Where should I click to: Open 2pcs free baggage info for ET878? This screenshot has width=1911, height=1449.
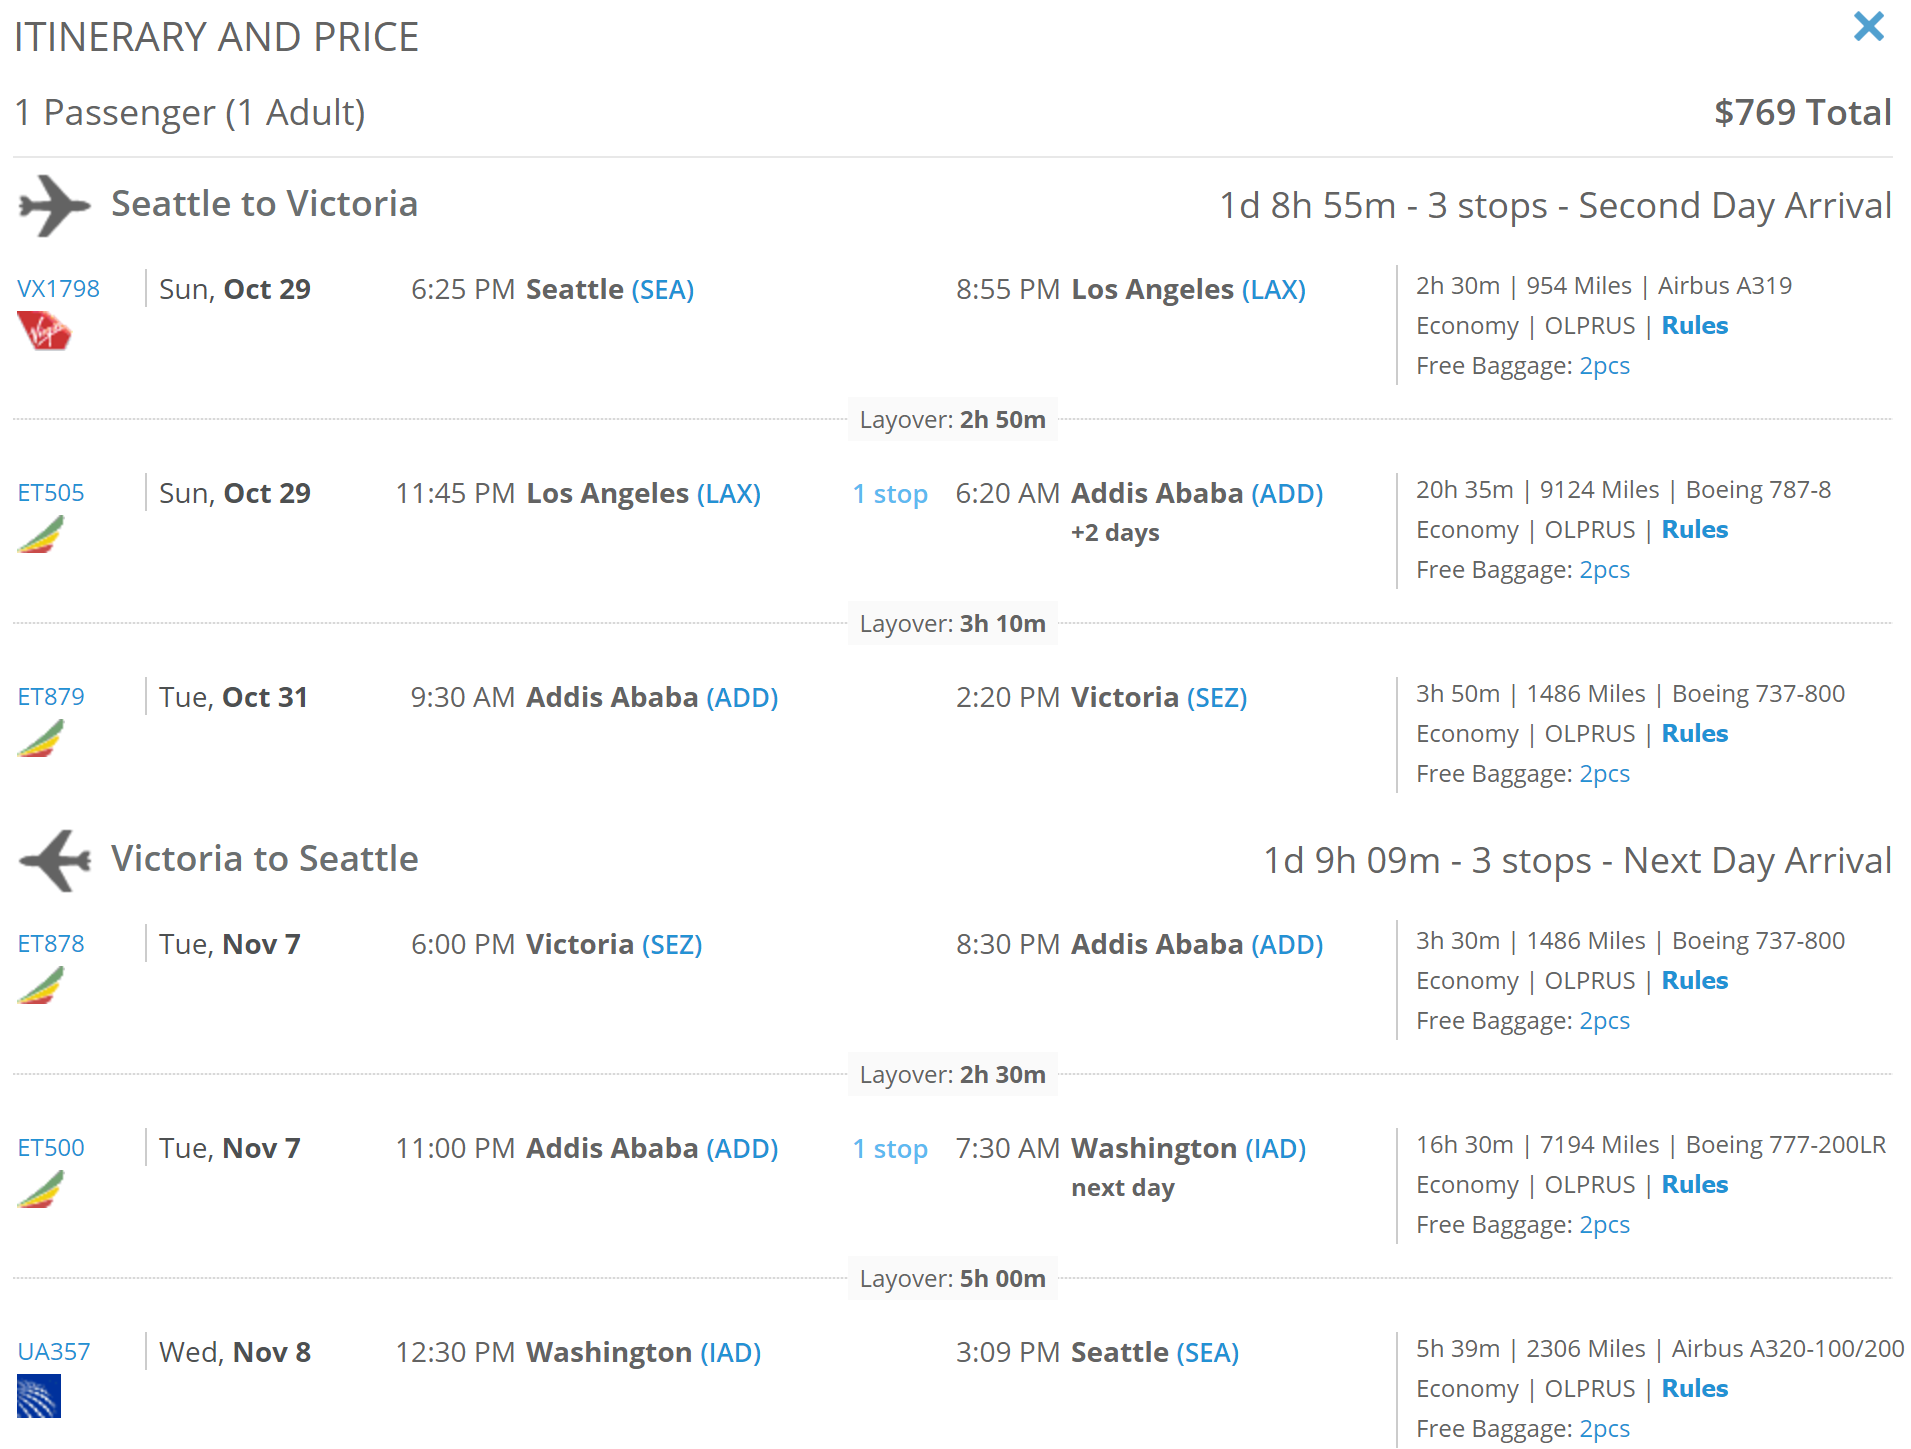1605,1021
